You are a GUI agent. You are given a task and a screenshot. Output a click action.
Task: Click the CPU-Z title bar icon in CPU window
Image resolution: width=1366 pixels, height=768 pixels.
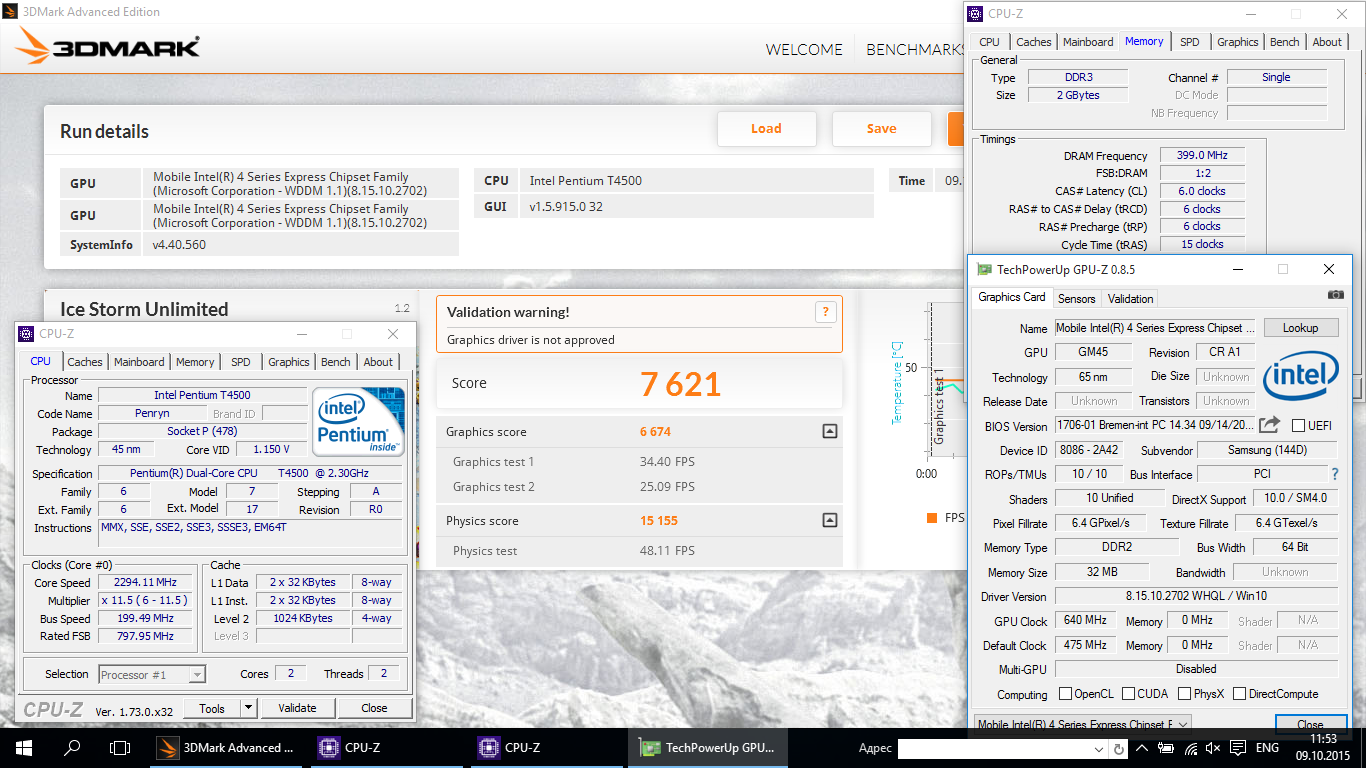point(27,334)
